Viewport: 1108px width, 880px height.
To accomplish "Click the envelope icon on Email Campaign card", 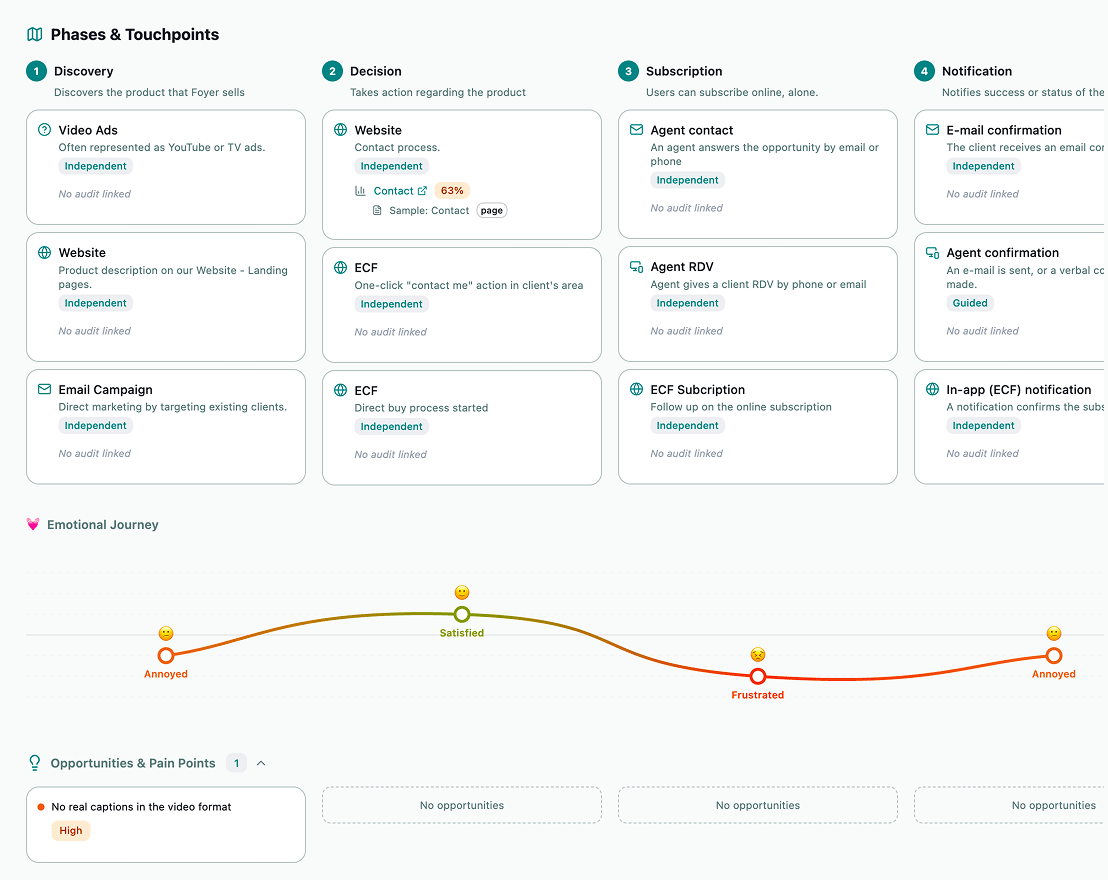I will (45, 389).
